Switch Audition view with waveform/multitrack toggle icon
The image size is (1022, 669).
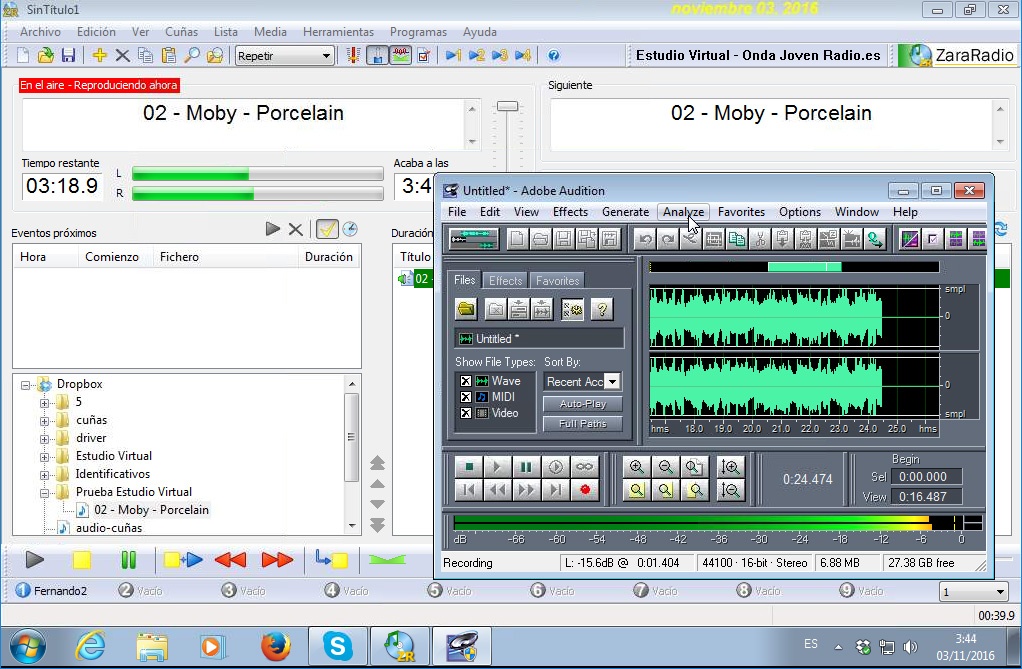point(474,239)
